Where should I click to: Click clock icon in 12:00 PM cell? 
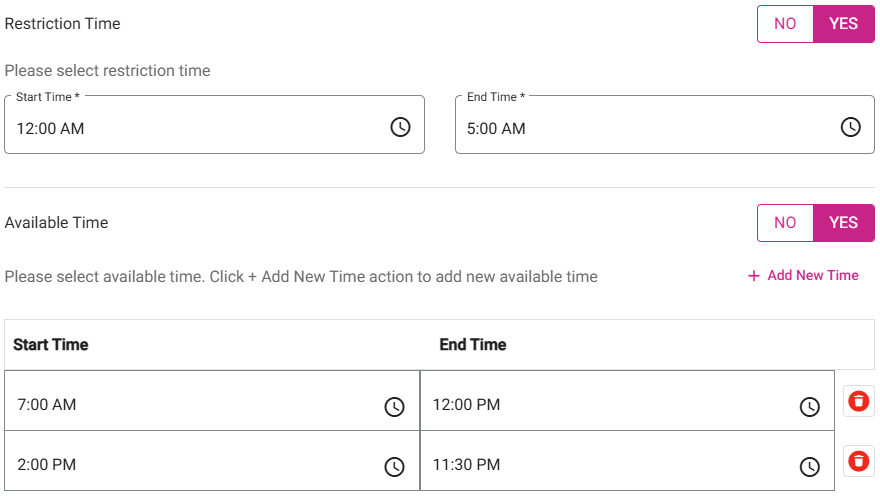click(810, 406)
